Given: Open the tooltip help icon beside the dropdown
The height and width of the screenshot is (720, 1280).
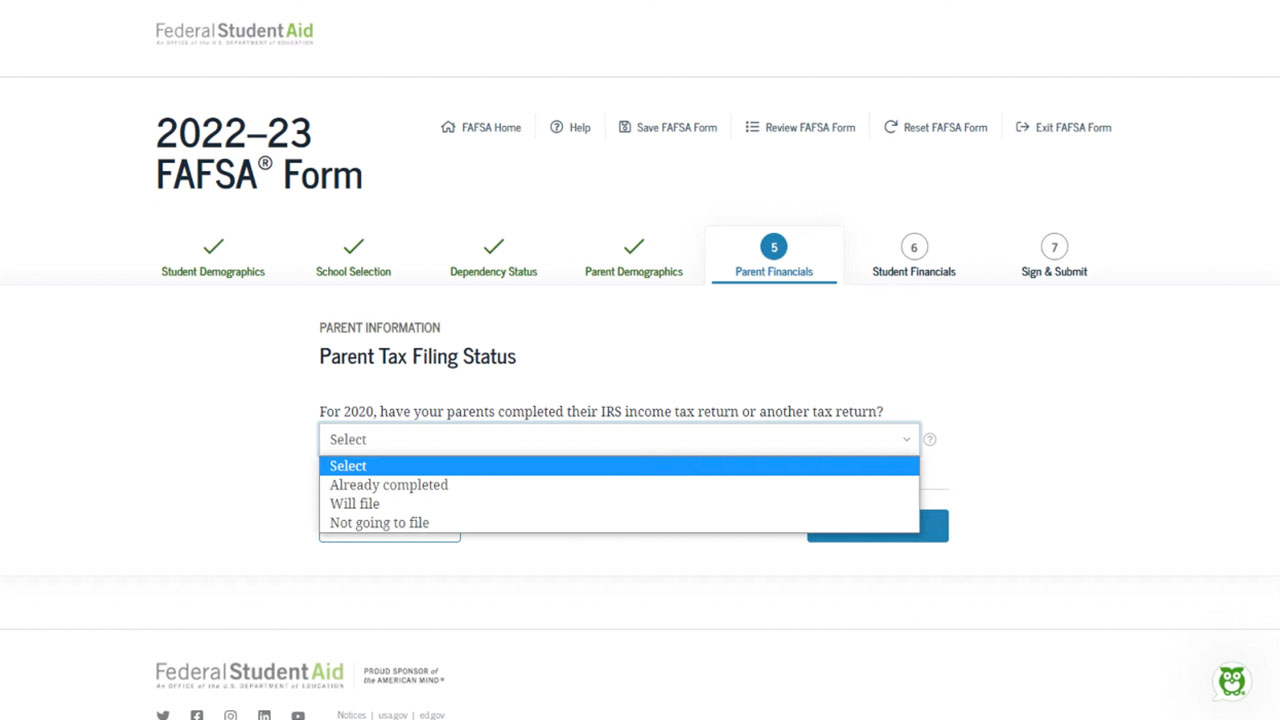Looking at the screenshot, I should click(x=929, y=439).
